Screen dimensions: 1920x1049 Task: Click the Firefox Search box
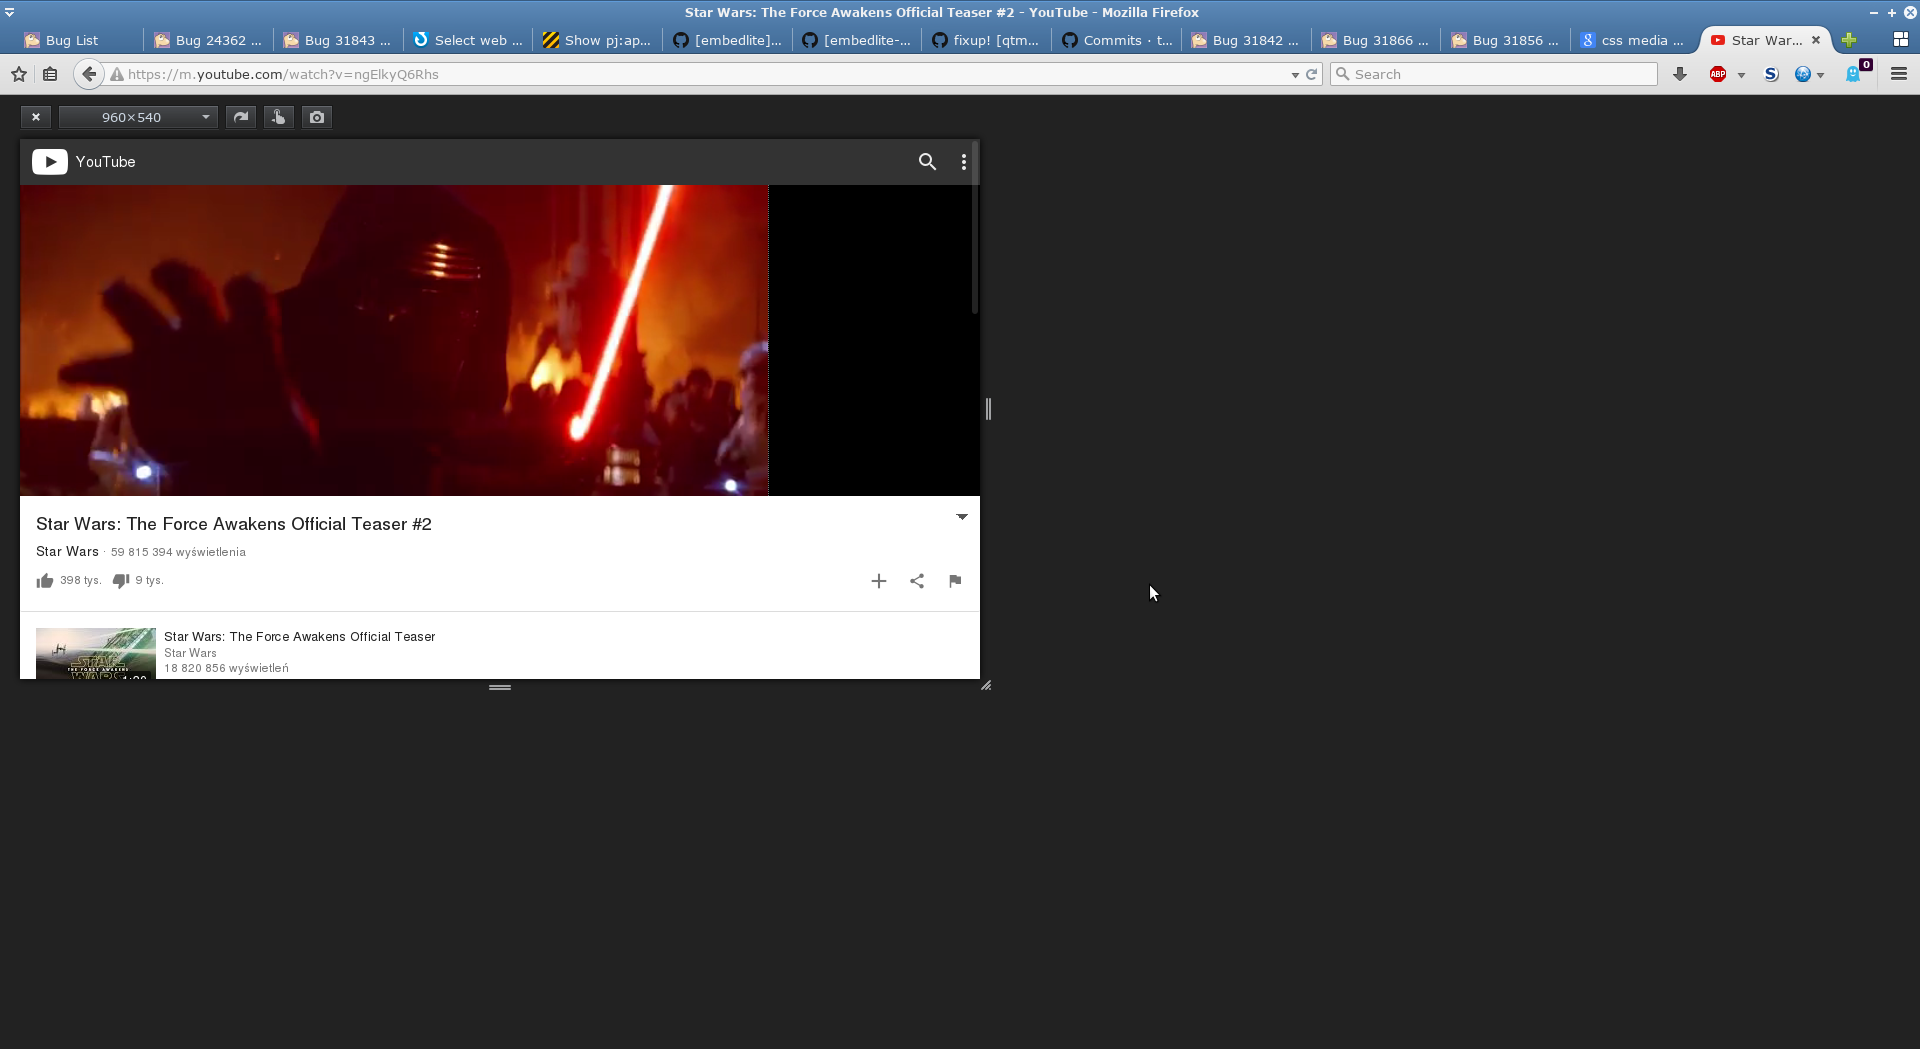(x=1494, y=74)
